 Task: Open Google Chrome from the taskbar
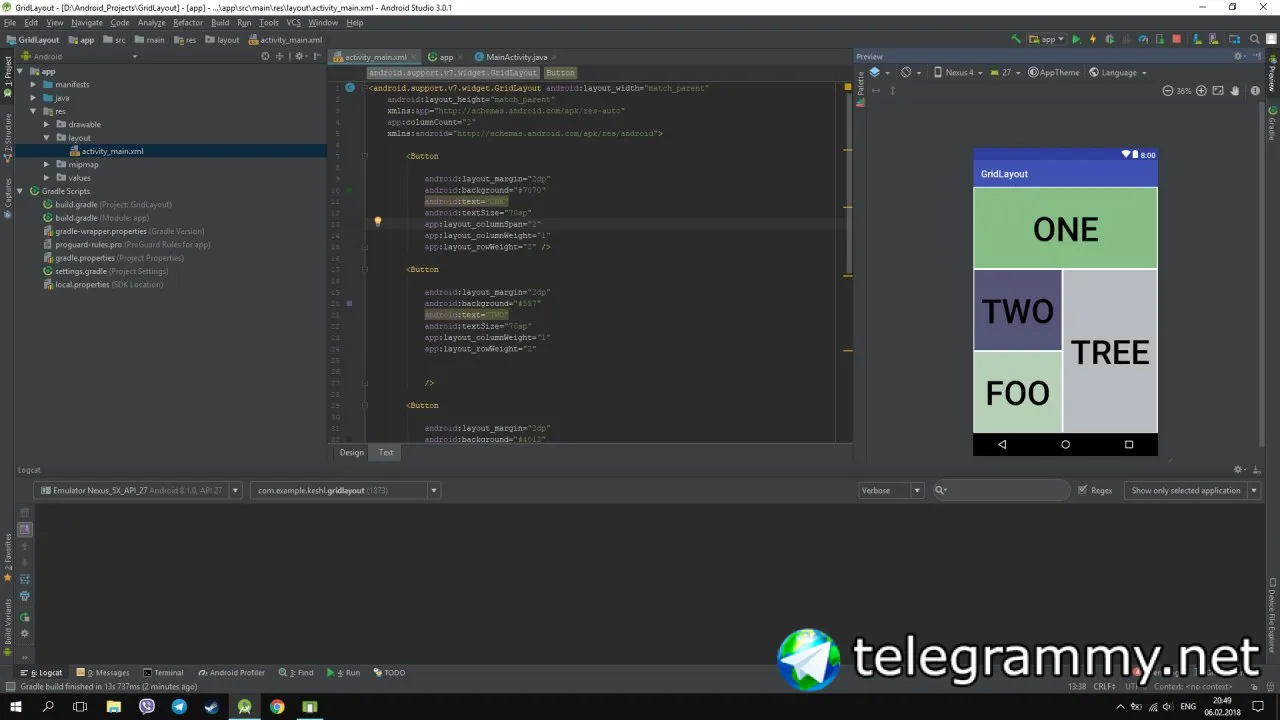[277, 707]
